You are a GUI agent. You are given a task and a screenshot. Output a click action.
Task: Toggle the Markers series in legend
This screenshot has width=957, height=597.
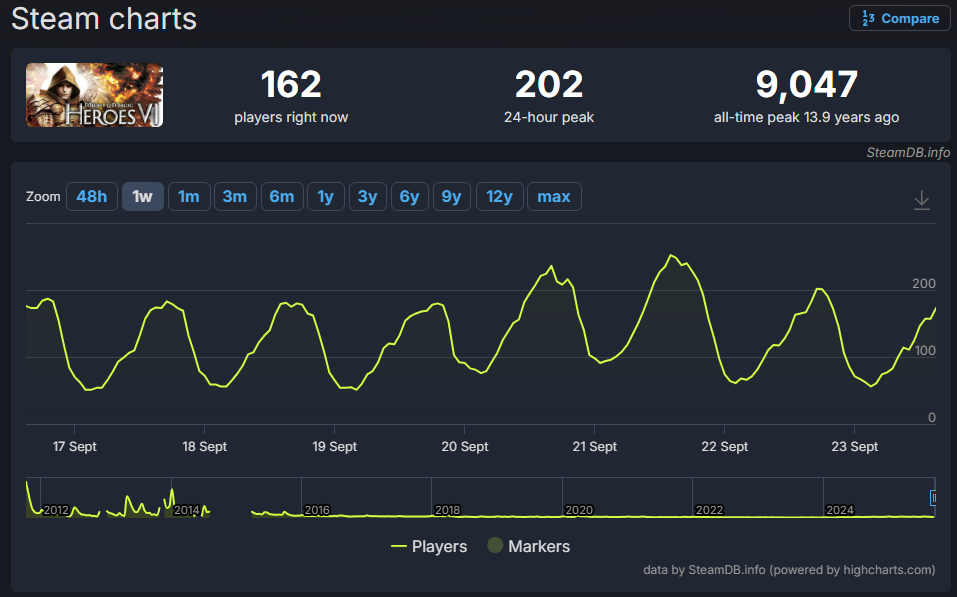pos(529,546)
